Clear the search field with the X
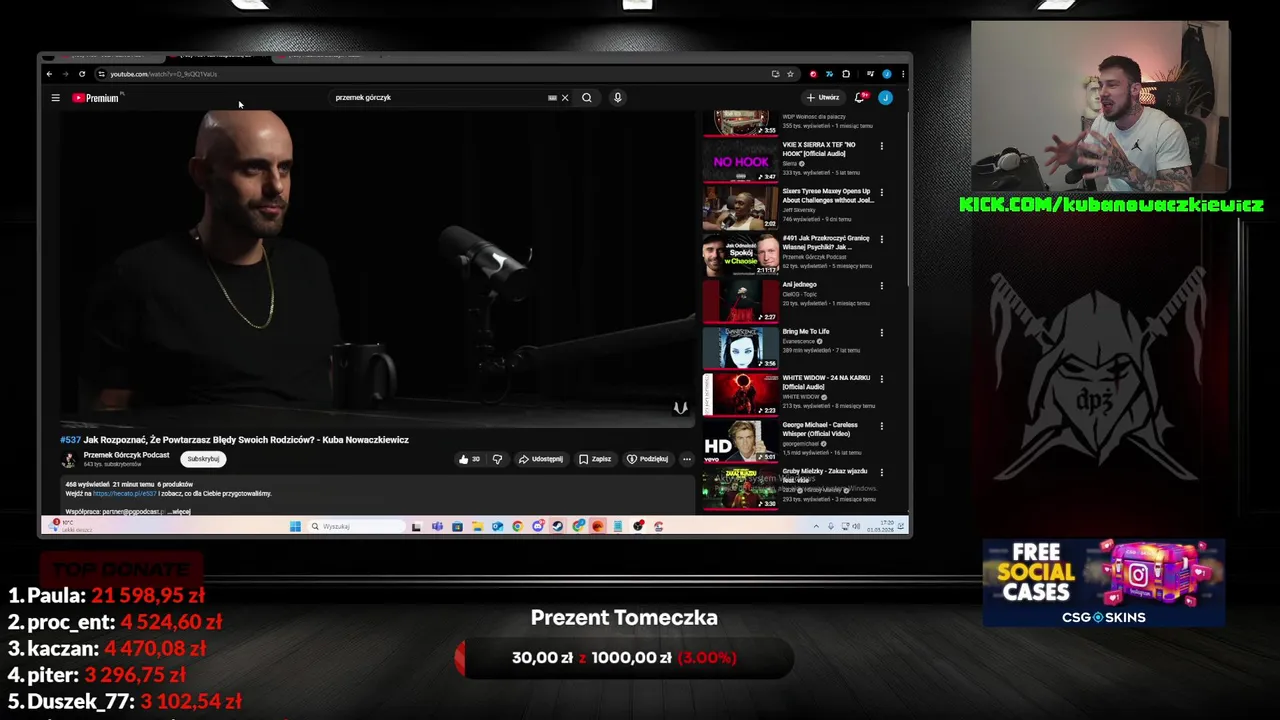Image resolution: width=1280 pixels, height=720 pixels. pyautogui.click(x=565, y=98)
